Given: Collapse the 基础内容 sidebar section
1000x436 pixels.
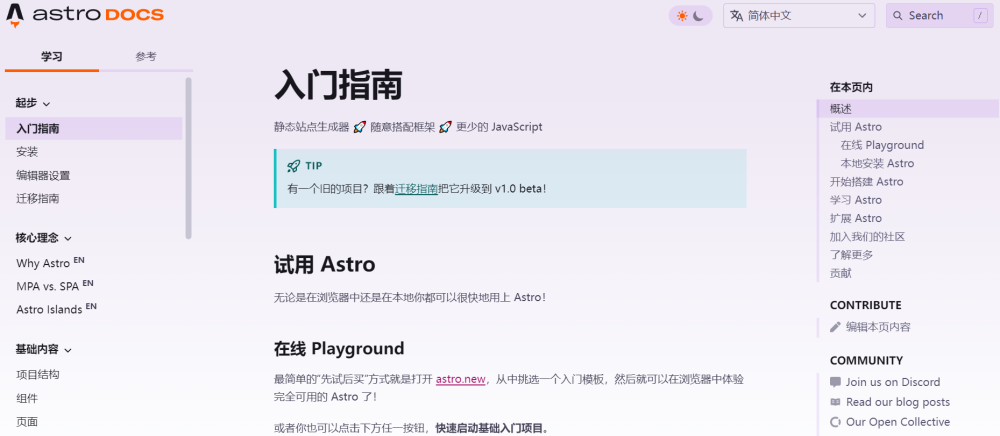Looking at the screenshot, I should point(43,349).
